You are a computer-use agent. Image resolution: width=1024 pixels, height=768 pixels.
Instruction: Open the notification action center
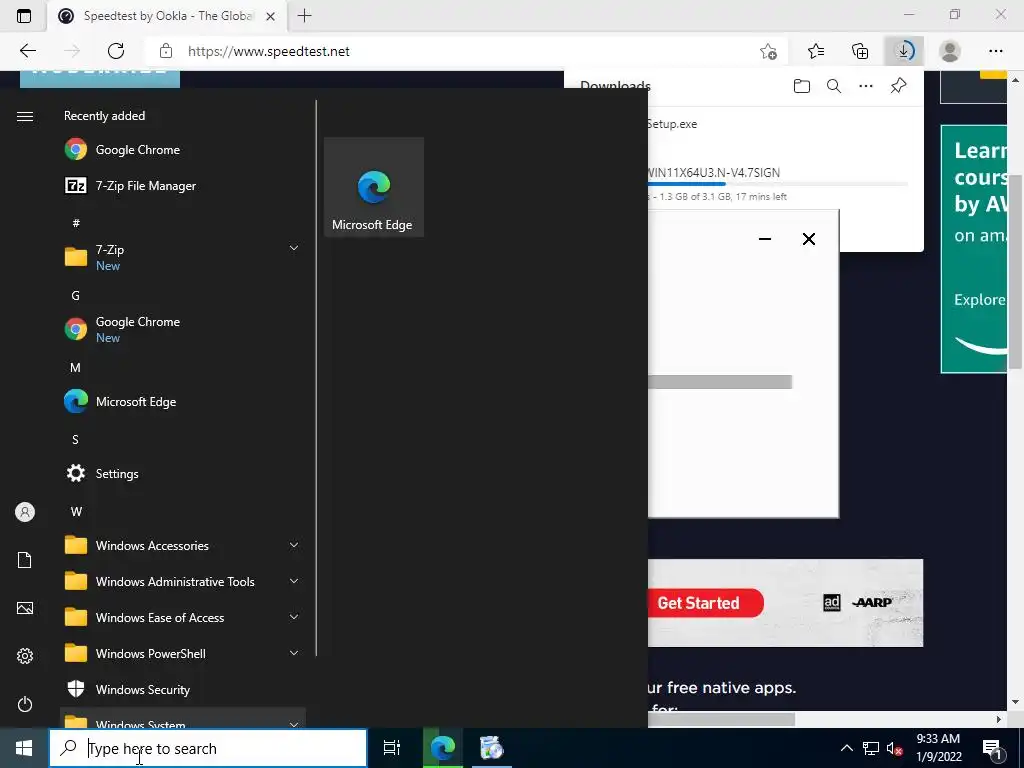click(x=992, y=748)
